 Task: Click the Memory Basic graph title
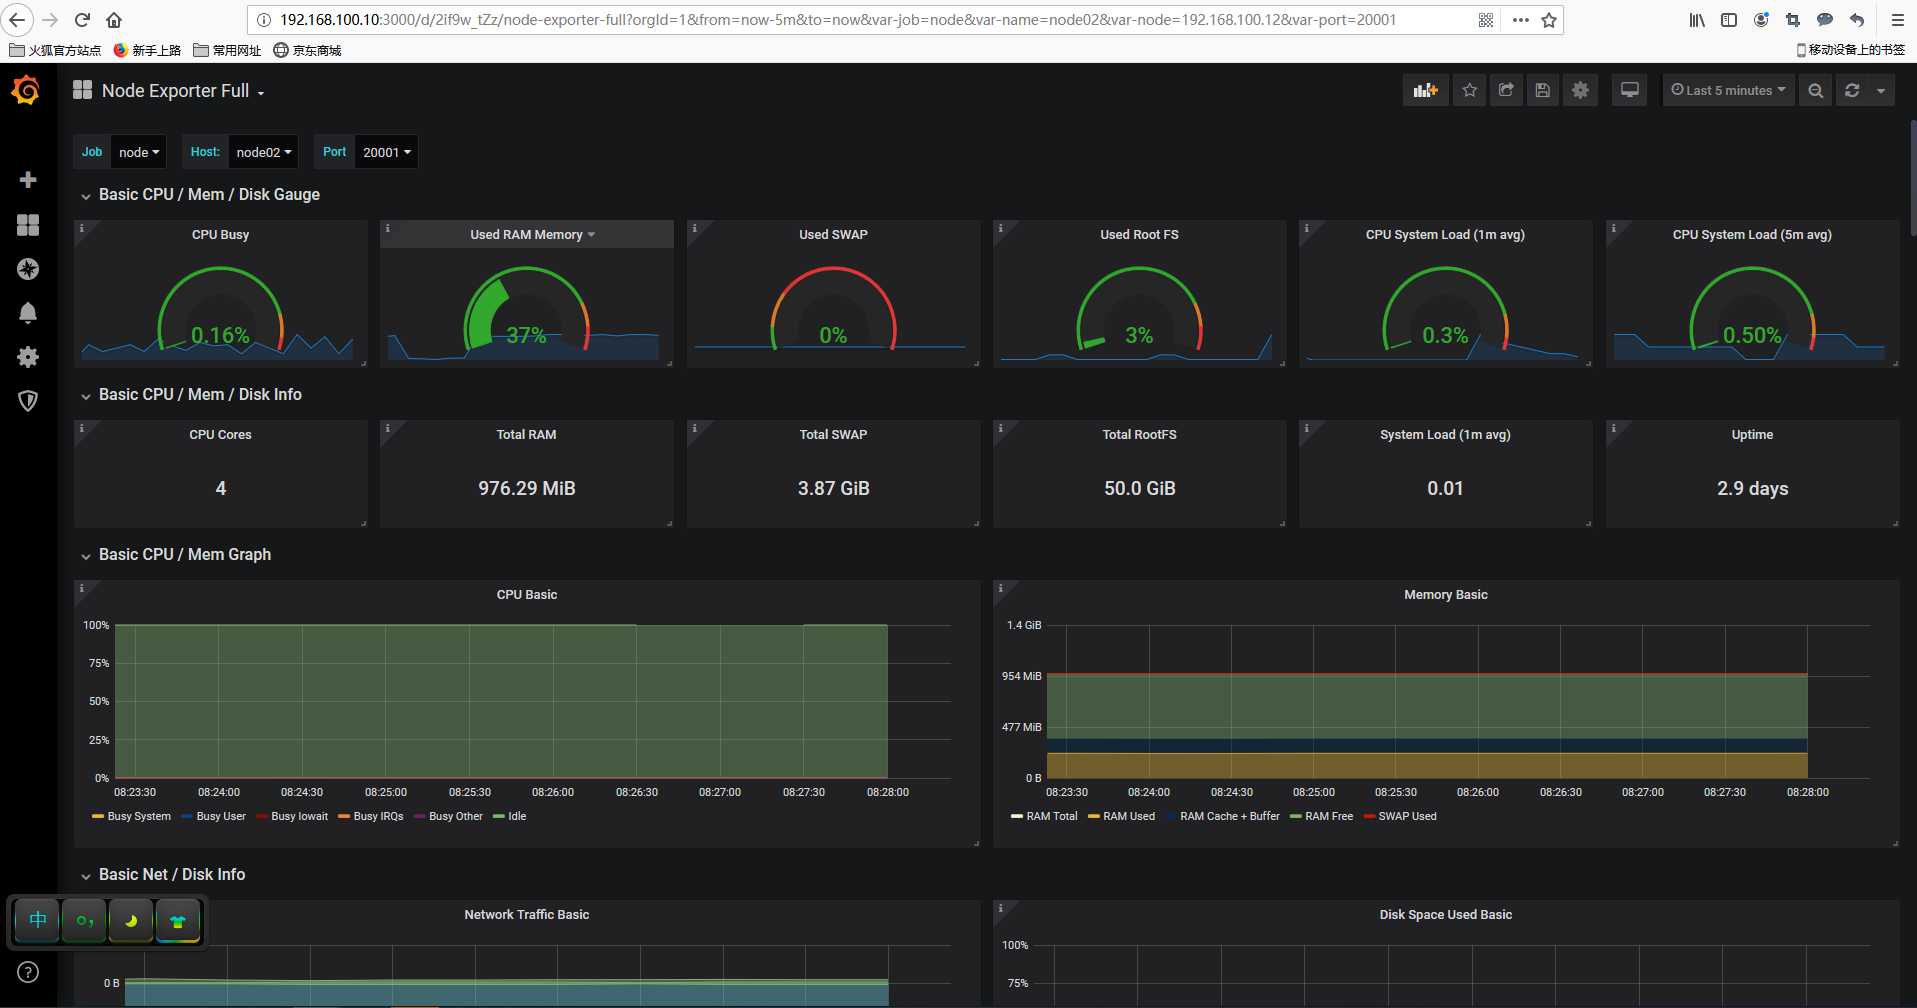coord(1445,595)
